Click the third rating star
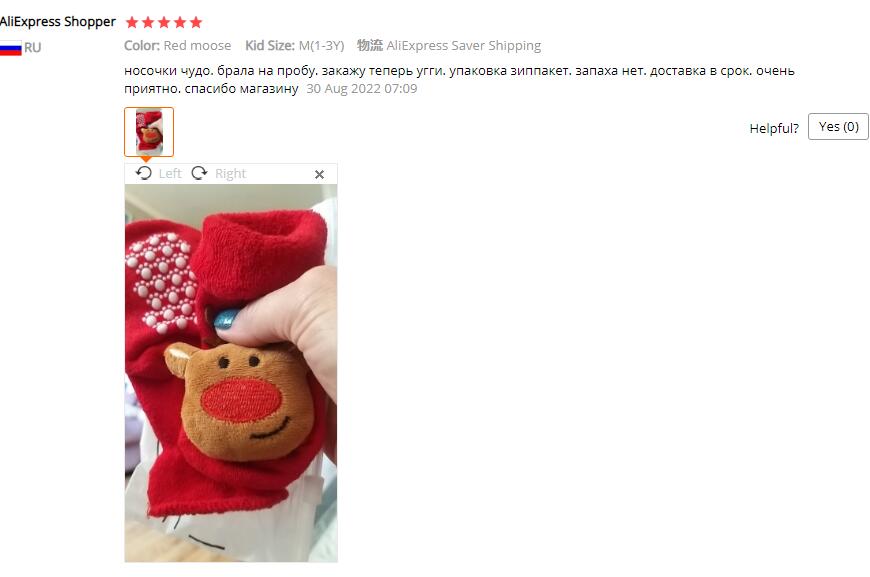Viewport: 870px width, 577px height. pos(164,22)
